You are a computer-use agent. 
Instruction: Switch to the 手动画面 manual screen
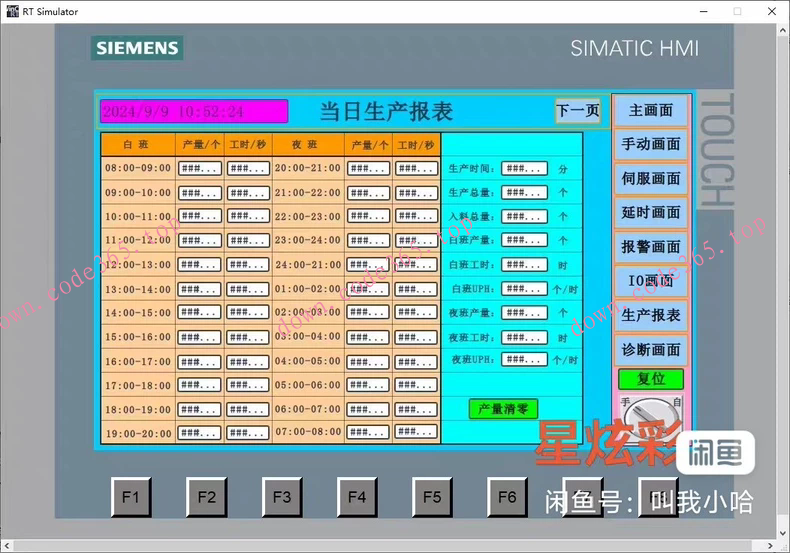651,144
